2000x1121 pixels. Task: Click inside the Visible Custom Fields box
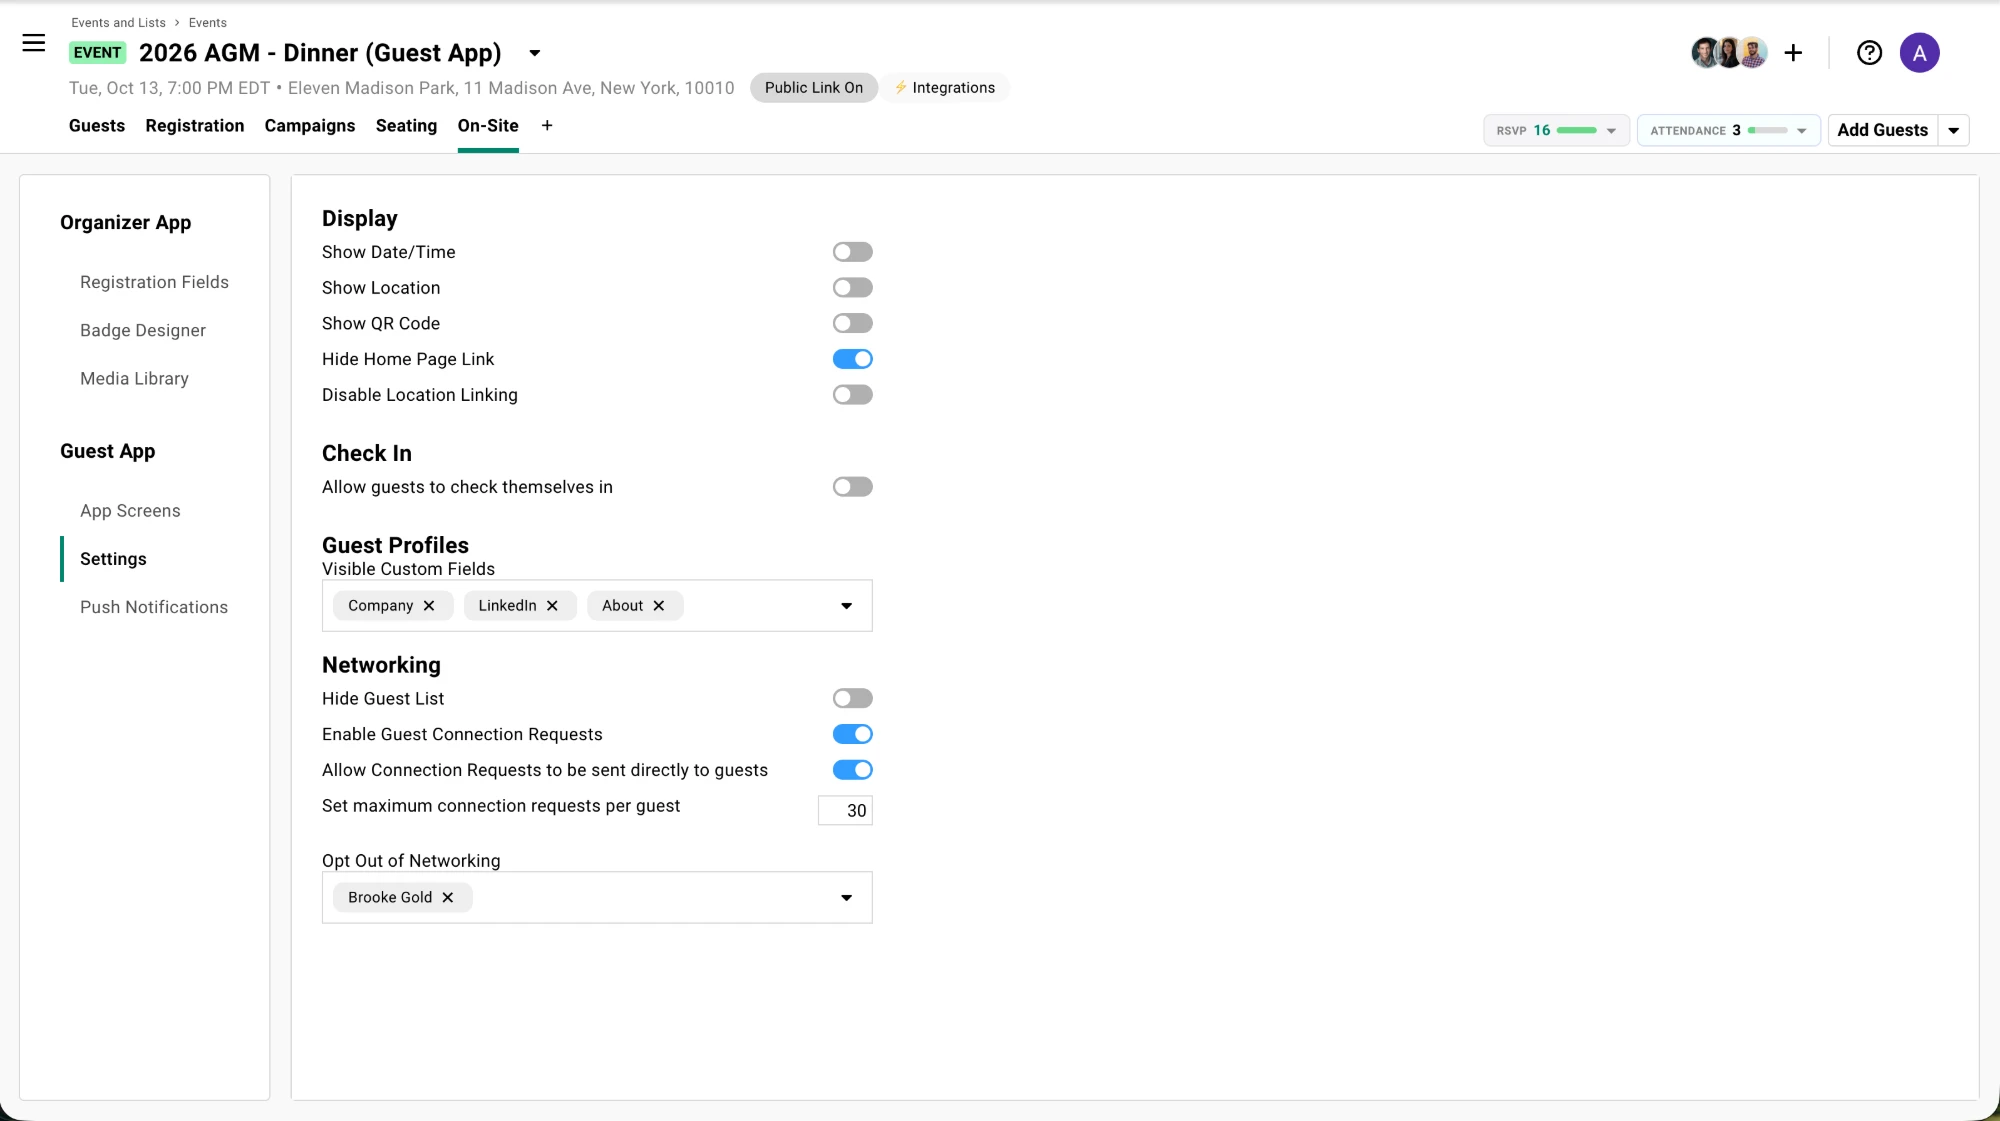pyautogui.click(x=597, y=606)
